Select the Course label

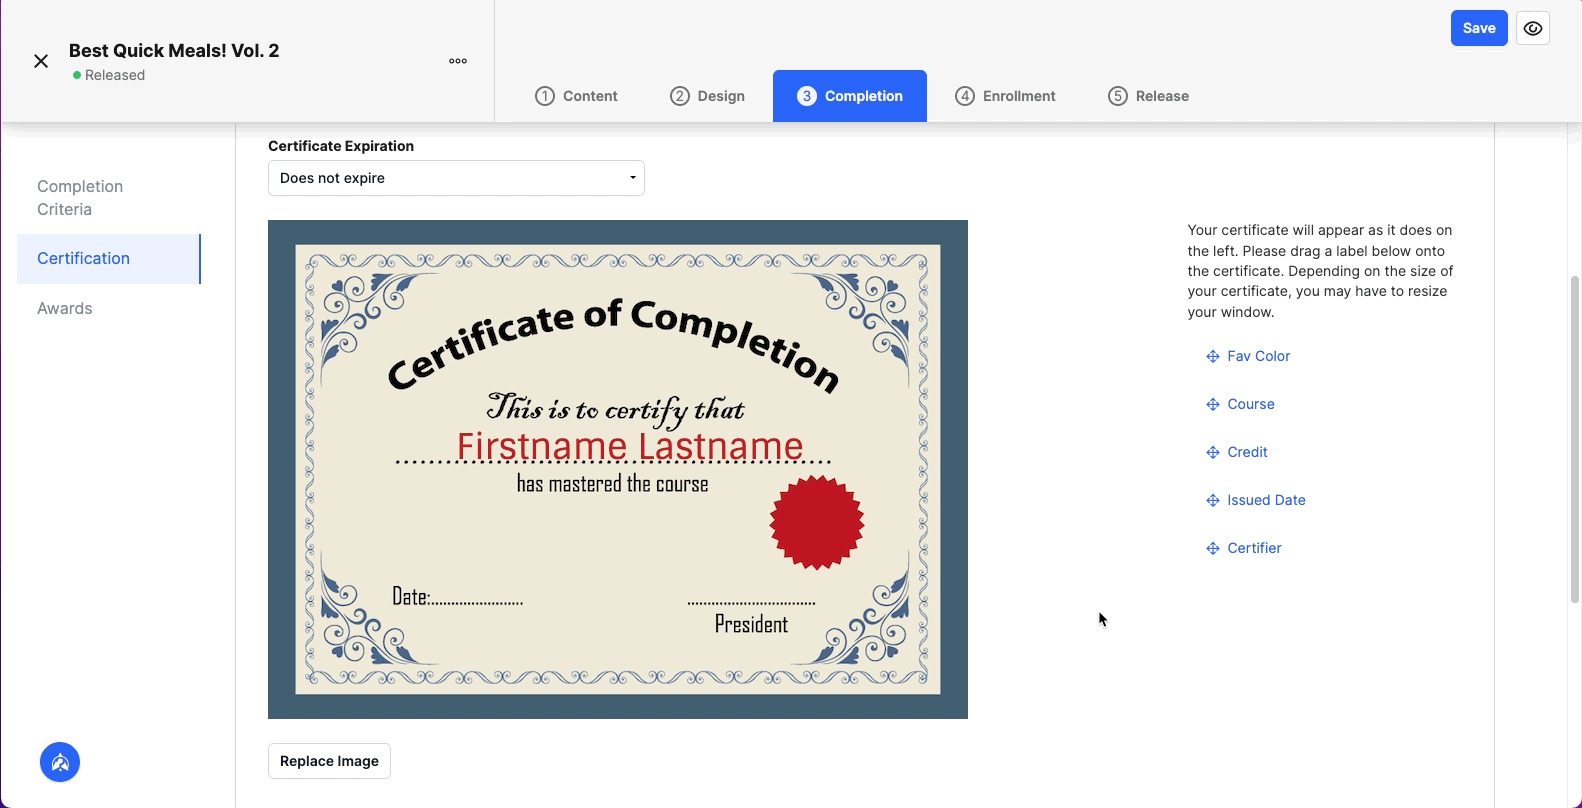click(1251, 404)
